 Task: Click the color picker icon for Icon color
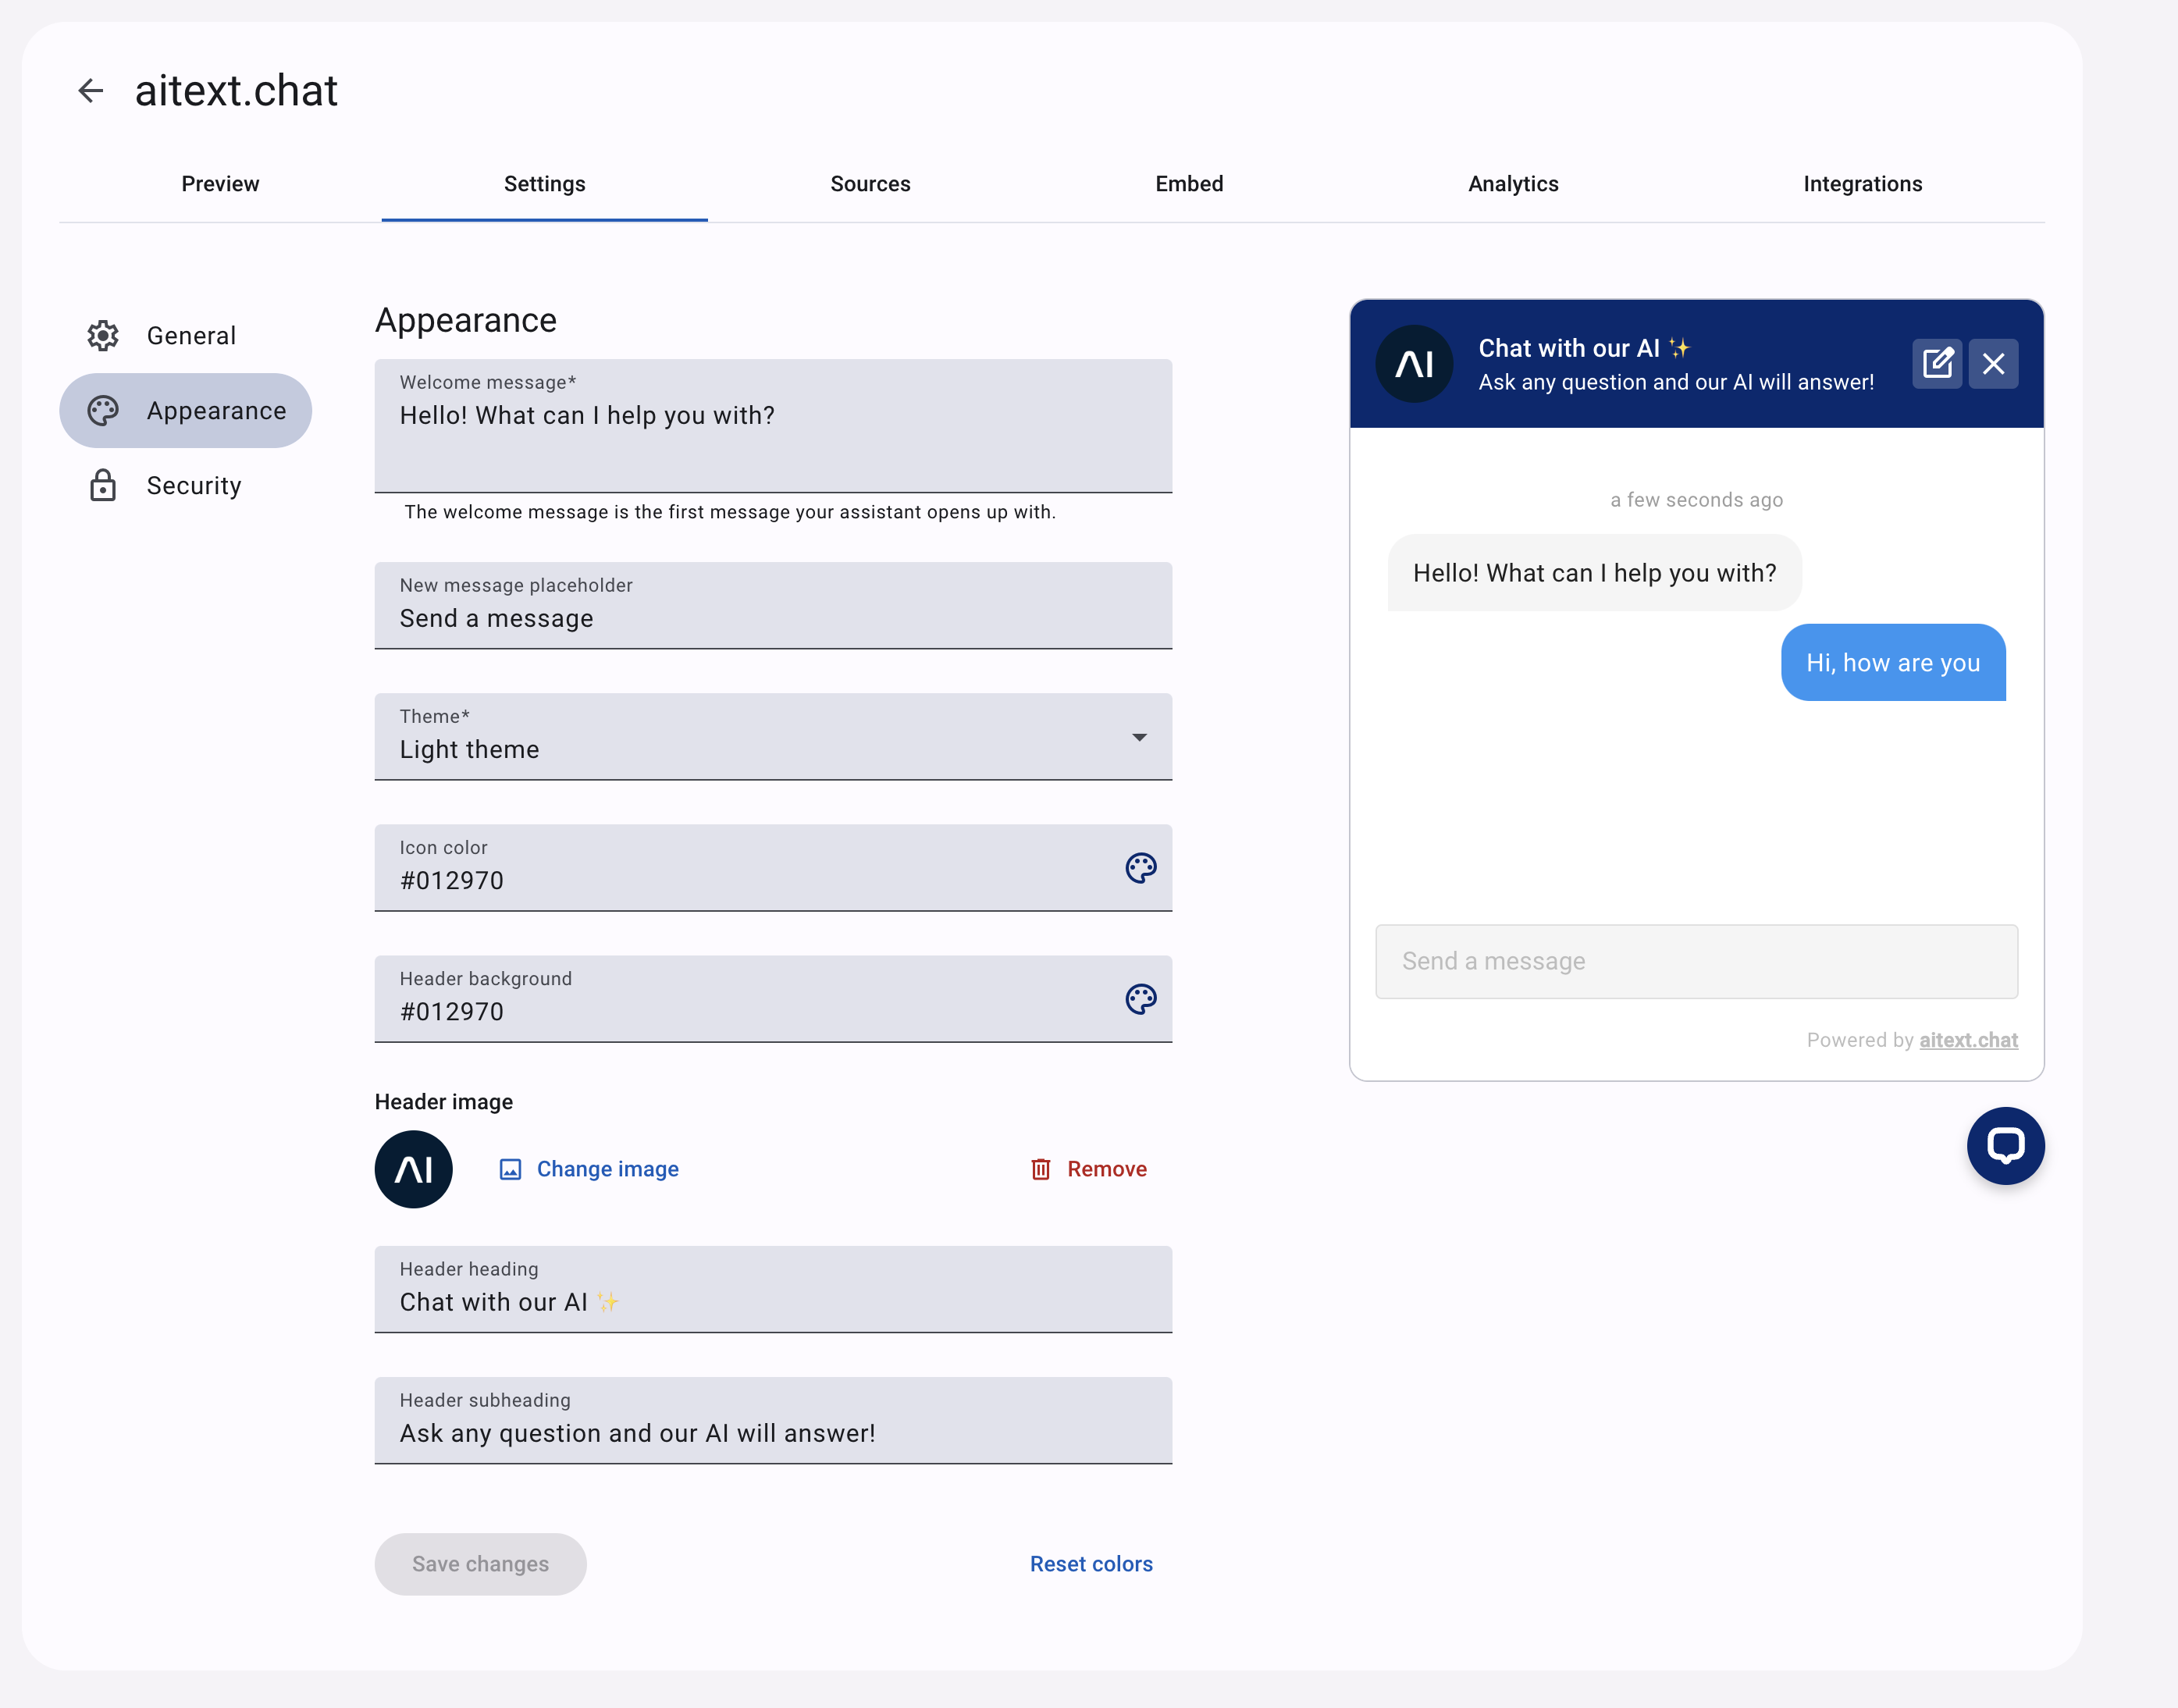point(1141,866)
